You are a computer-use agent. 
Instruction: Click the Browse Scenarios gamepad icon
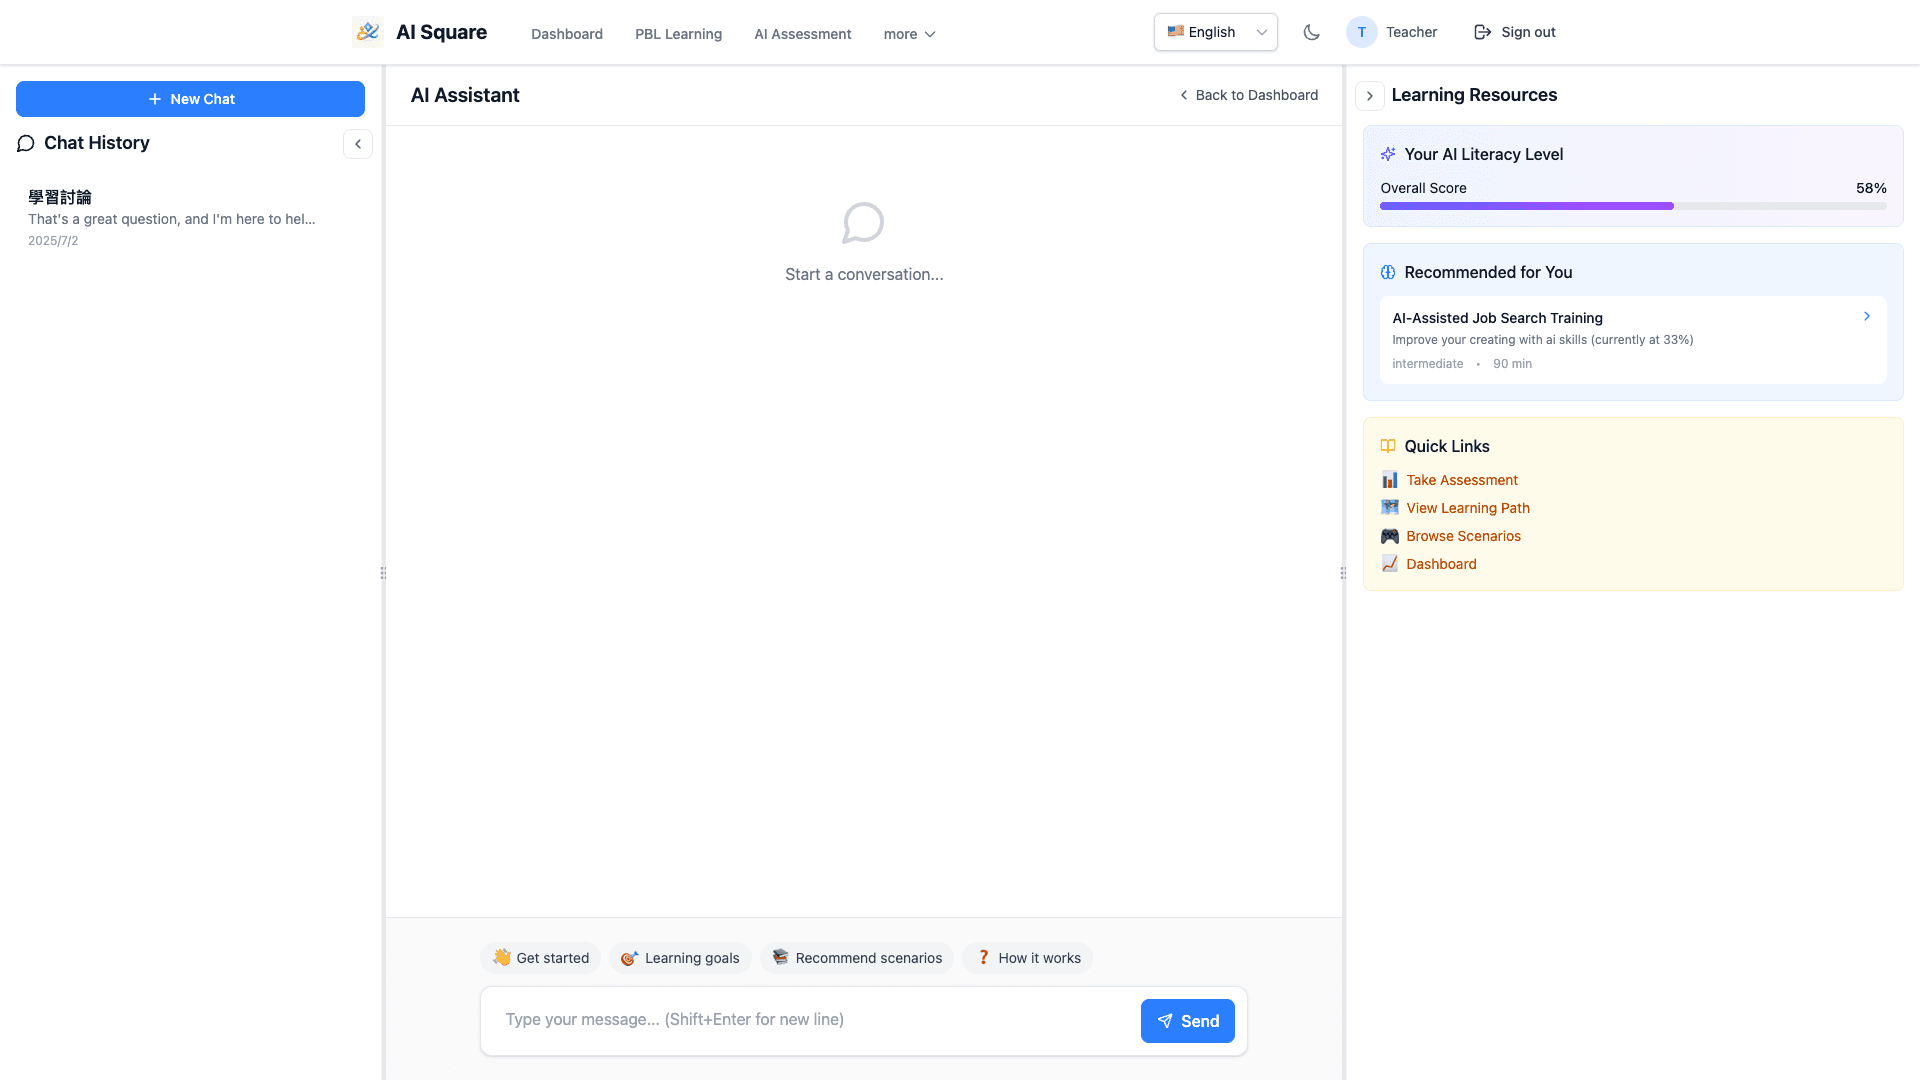[x=1389, y=536]
